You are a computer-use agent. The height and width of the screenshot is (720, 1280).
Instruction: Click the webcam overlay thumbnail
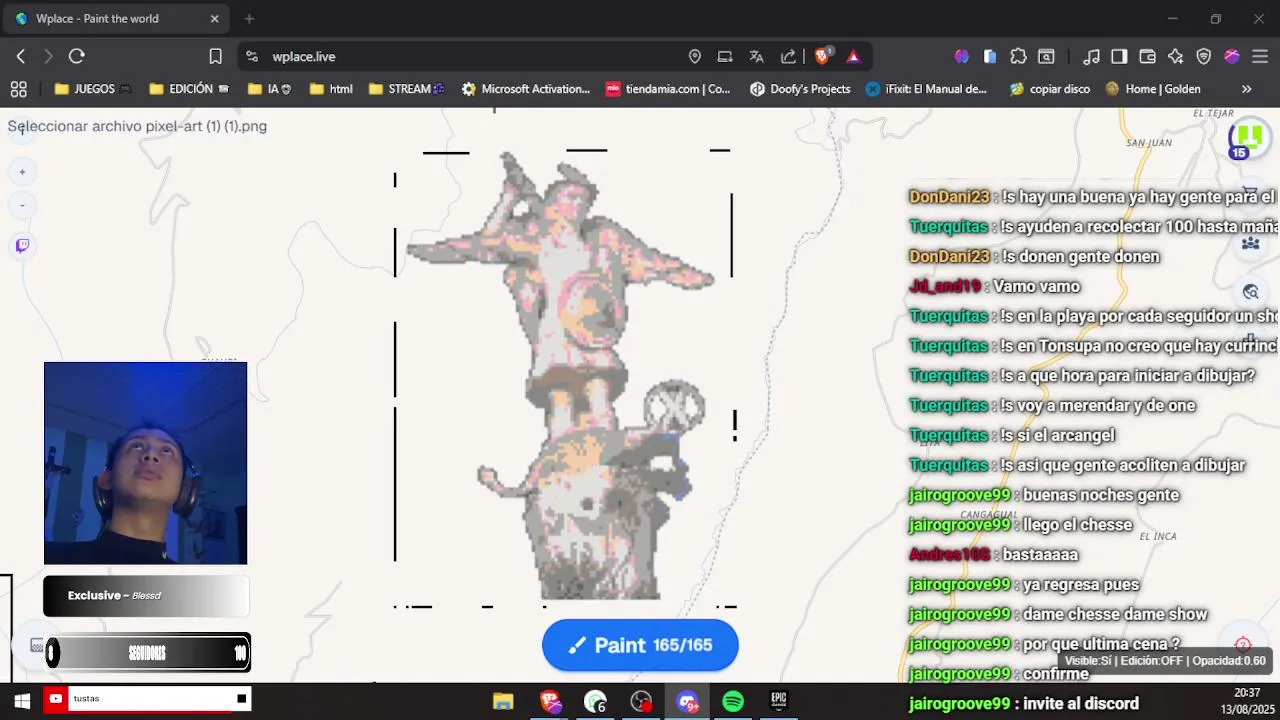point(145,463)
